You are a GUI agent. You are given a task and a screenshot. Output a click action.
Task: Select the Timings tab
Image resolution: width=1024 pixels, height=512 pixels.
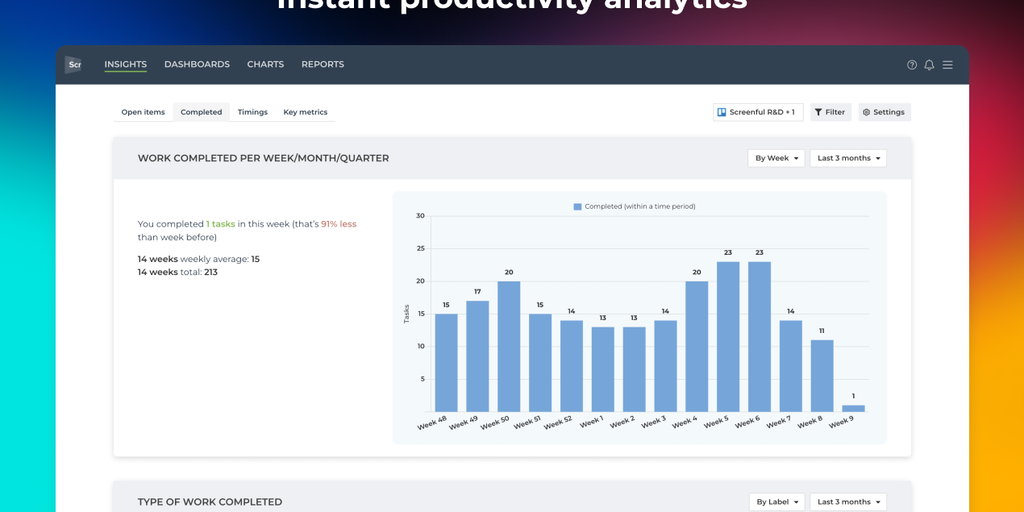click(252, 112)
